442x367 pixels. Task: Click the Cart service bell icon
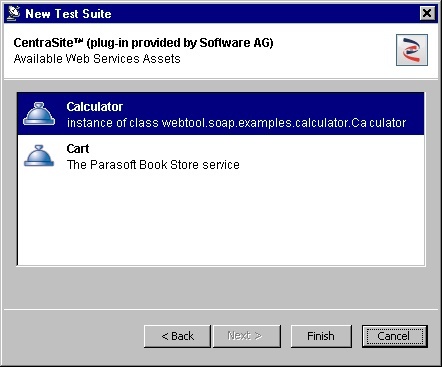[39, 156]
